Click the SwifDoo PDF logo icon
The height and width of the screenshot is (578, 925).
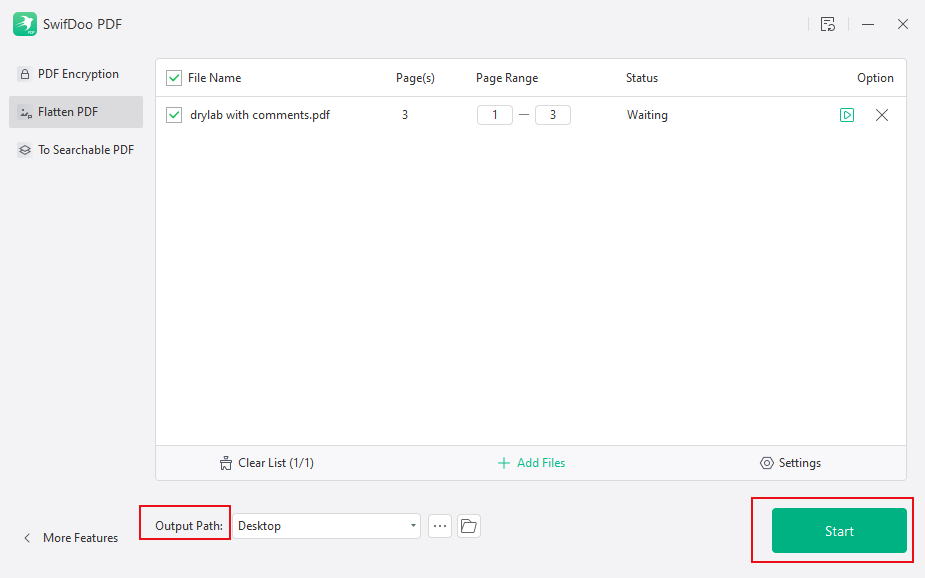pos(24,23)
